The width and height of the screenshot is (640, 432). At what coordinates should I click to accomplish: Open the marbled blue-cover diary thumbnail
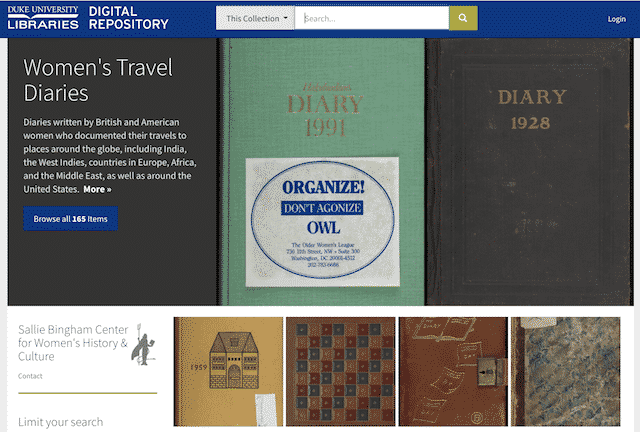point(565,372)
